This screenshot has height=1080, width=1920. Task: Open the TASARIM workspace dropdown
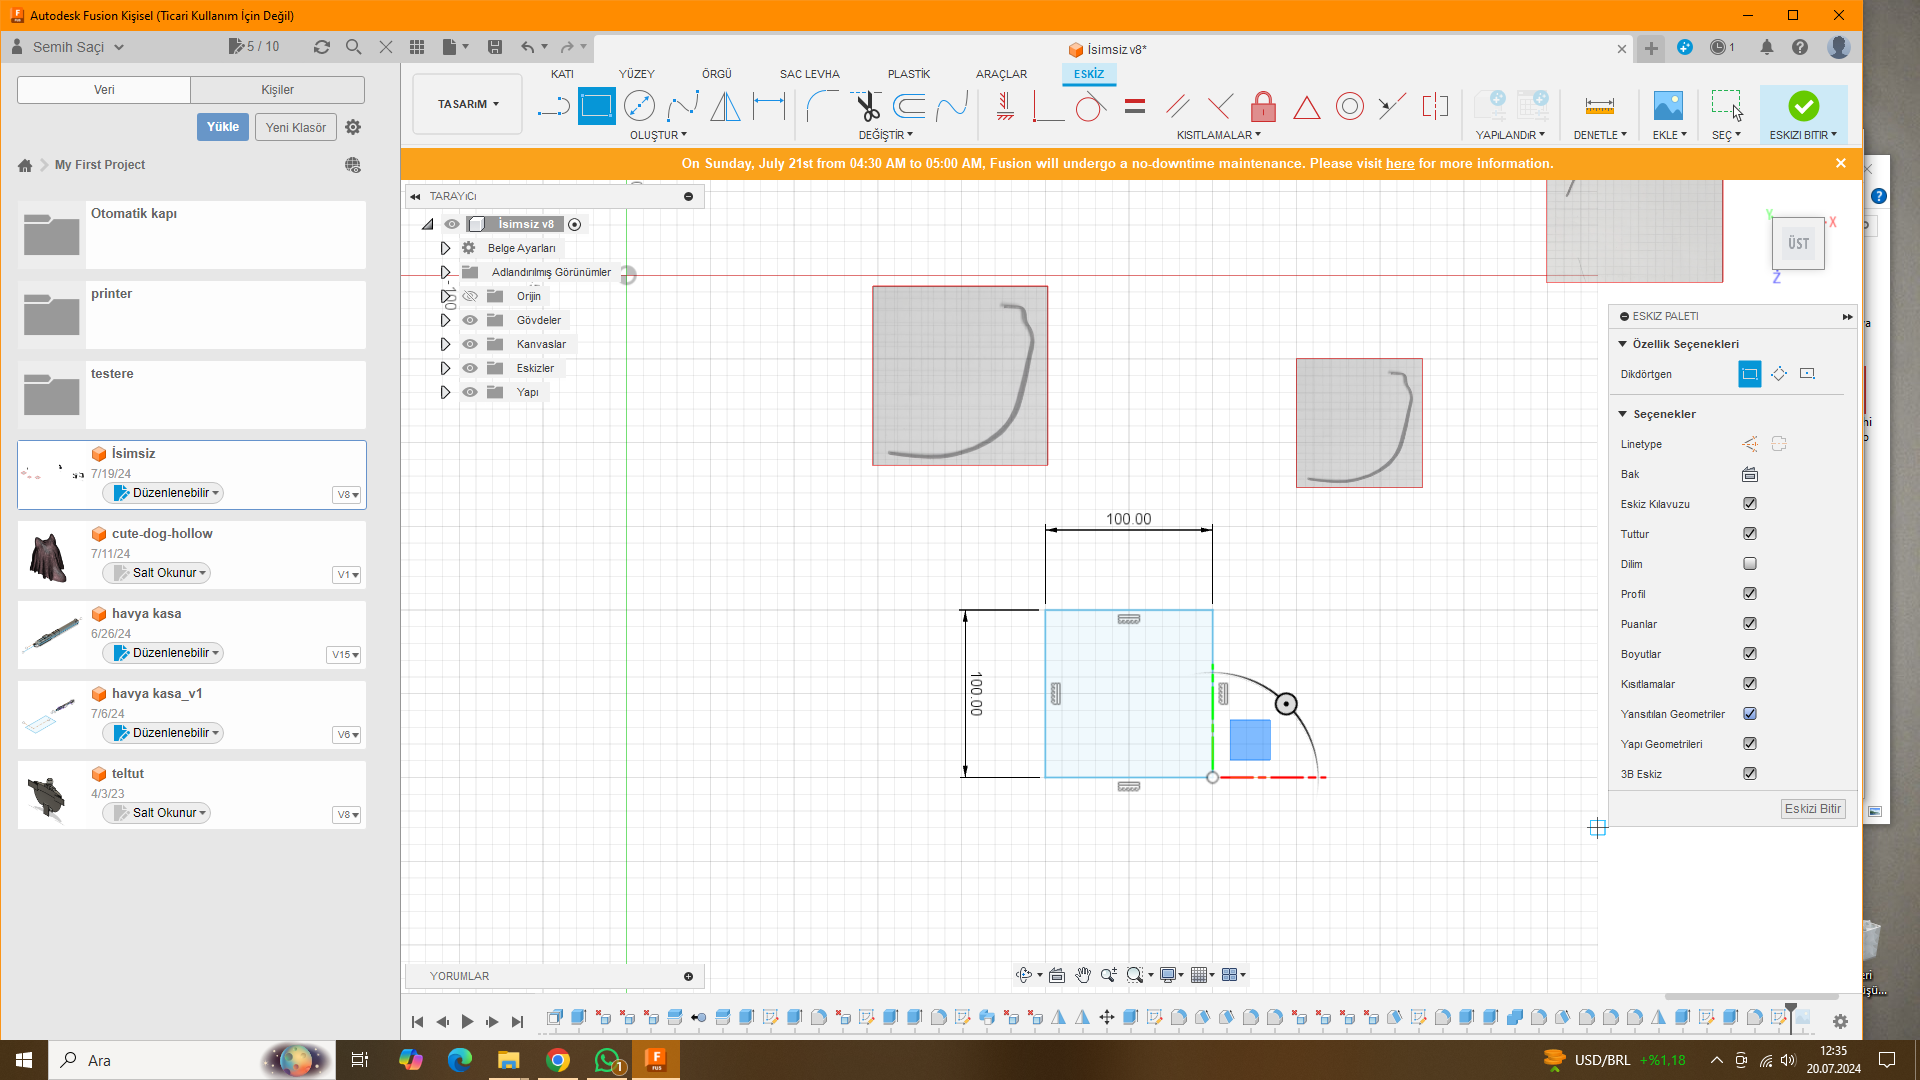tap(467, 104)
